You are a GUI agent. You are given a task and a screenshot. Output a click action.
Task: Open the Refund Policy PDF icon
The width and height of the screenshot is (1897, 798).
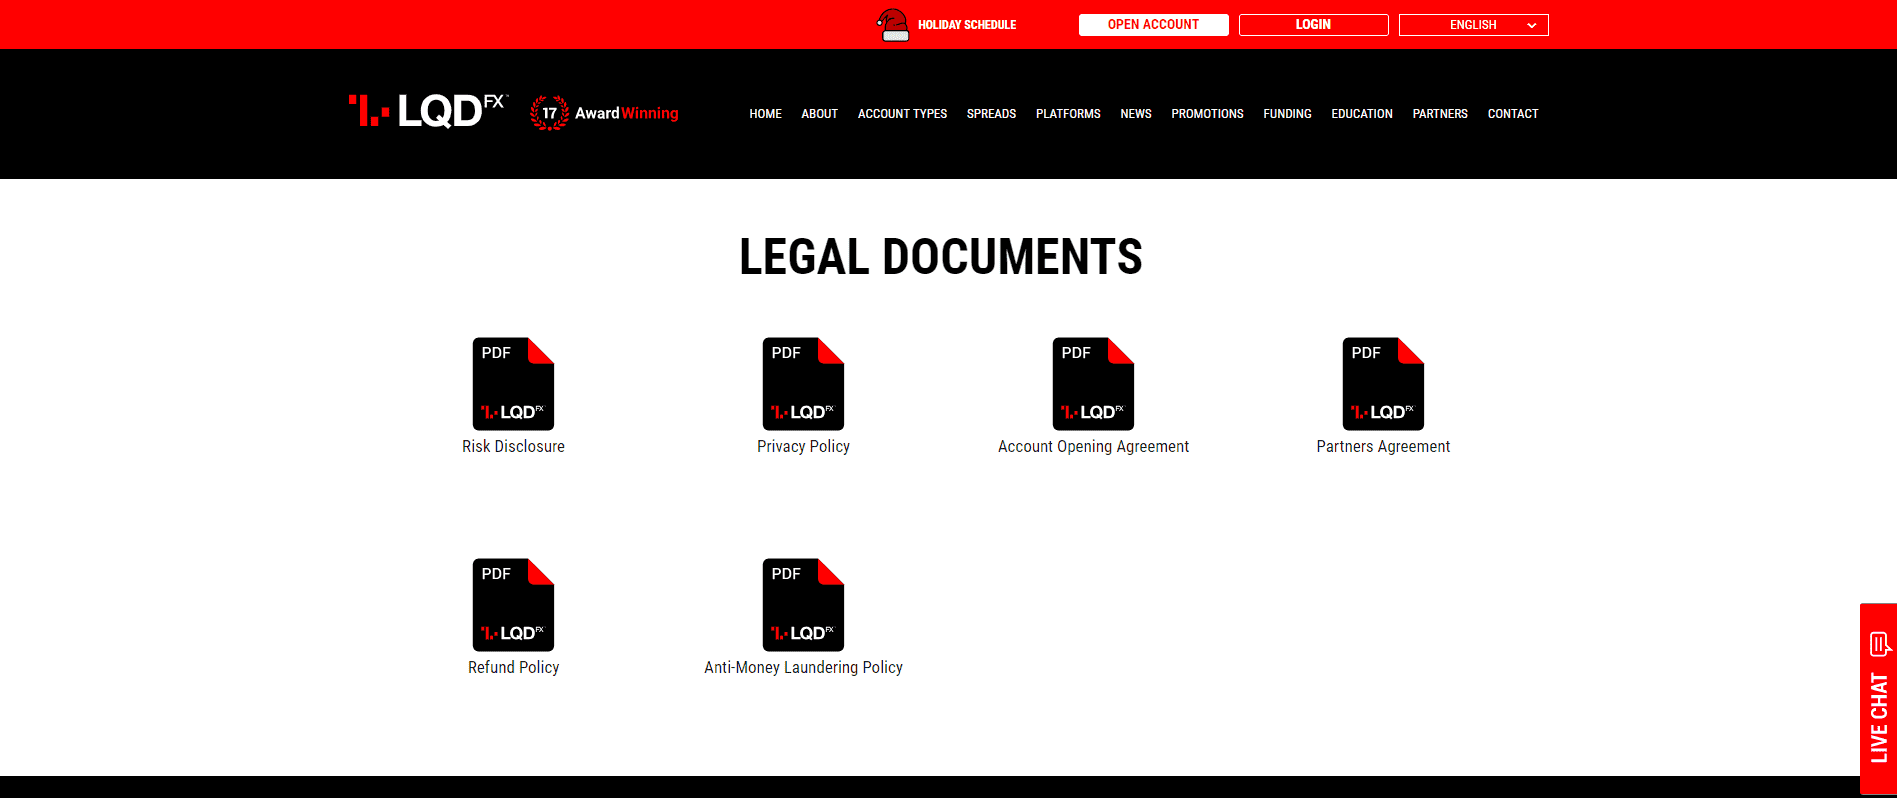(513, 605)
